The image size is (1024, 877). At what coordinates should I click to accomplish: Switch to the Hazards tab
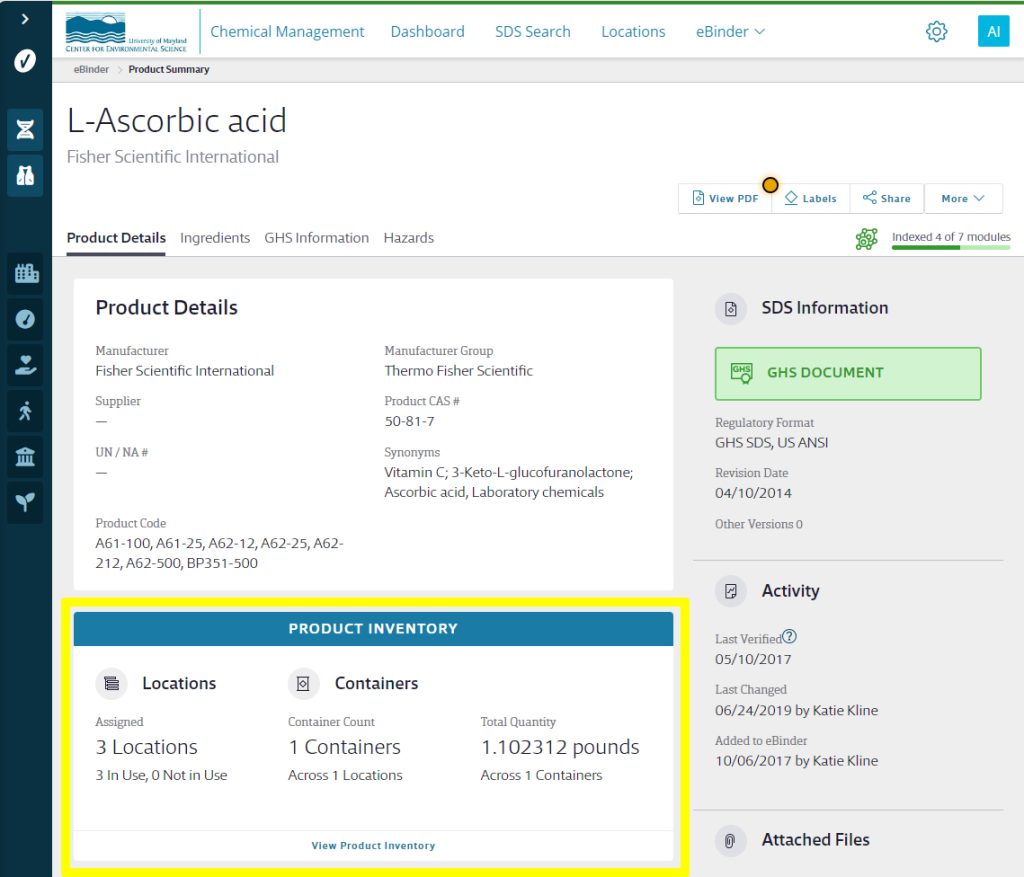click(408, 238)
